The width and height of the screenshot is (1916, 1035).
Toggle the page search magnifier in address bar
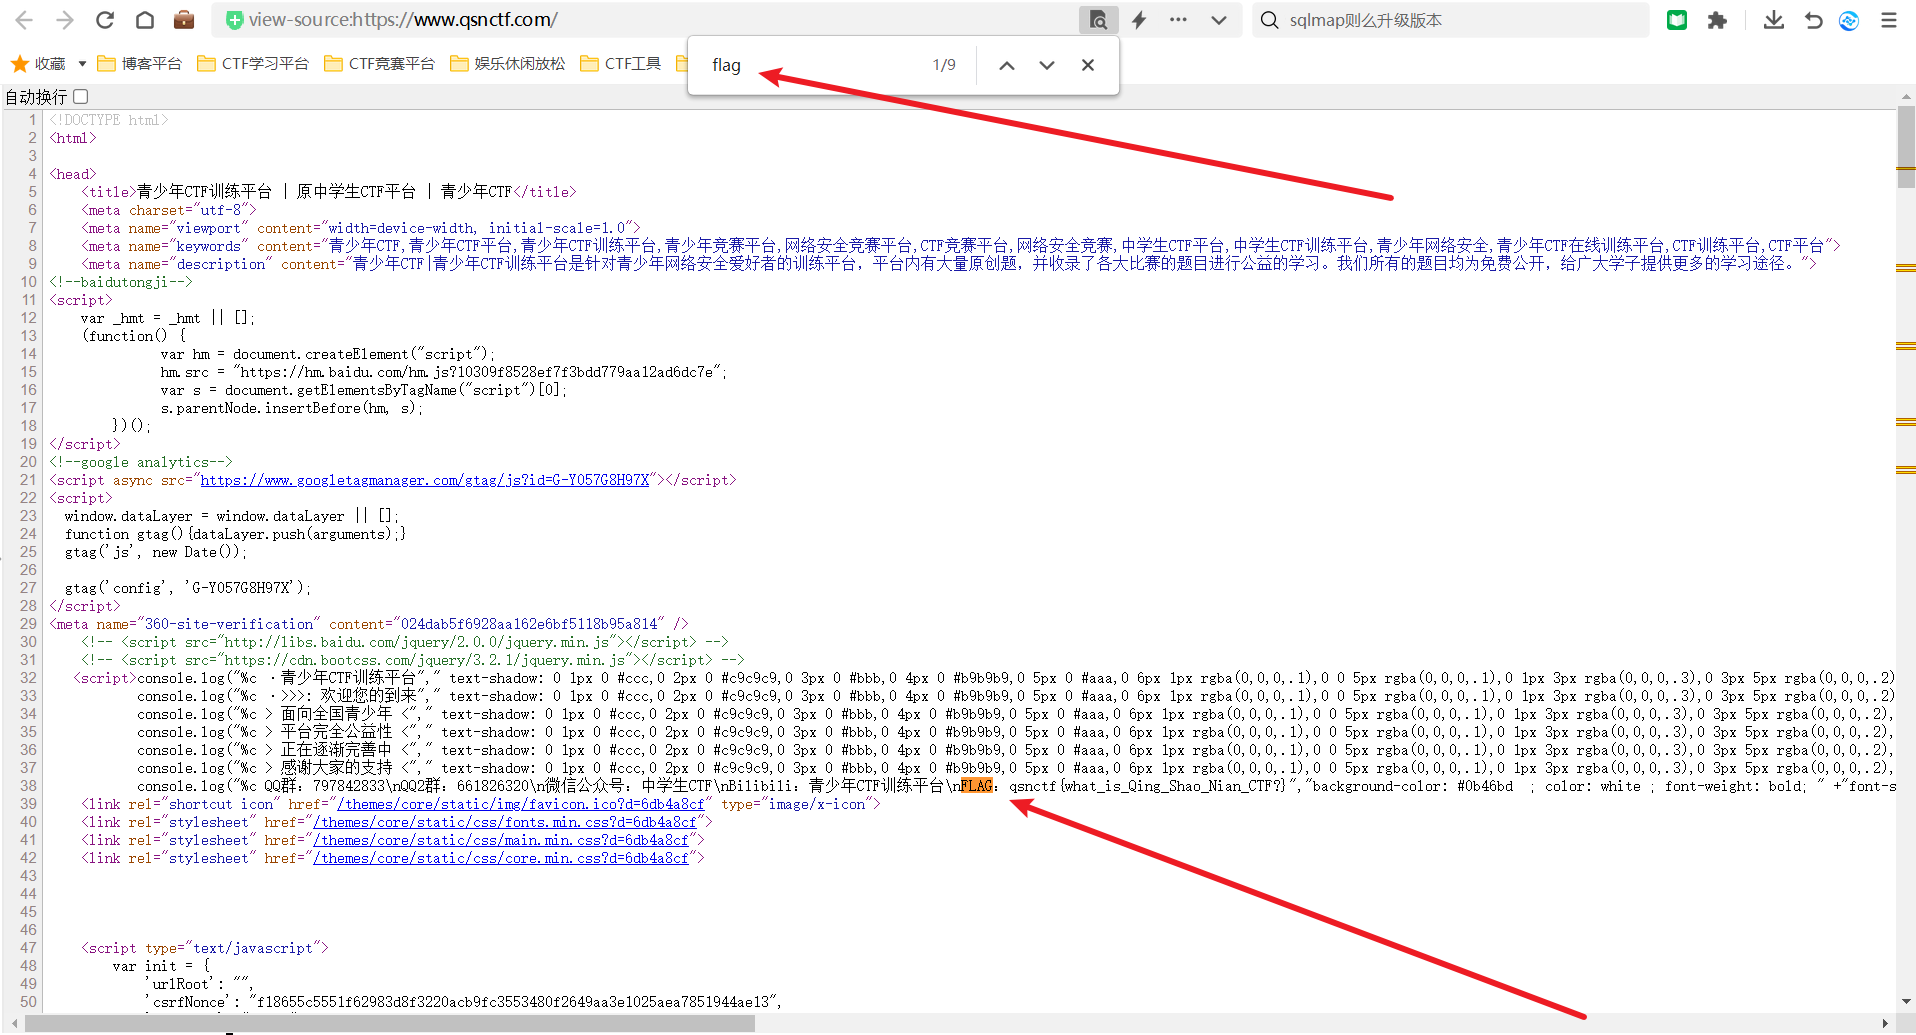(1098, 20)
